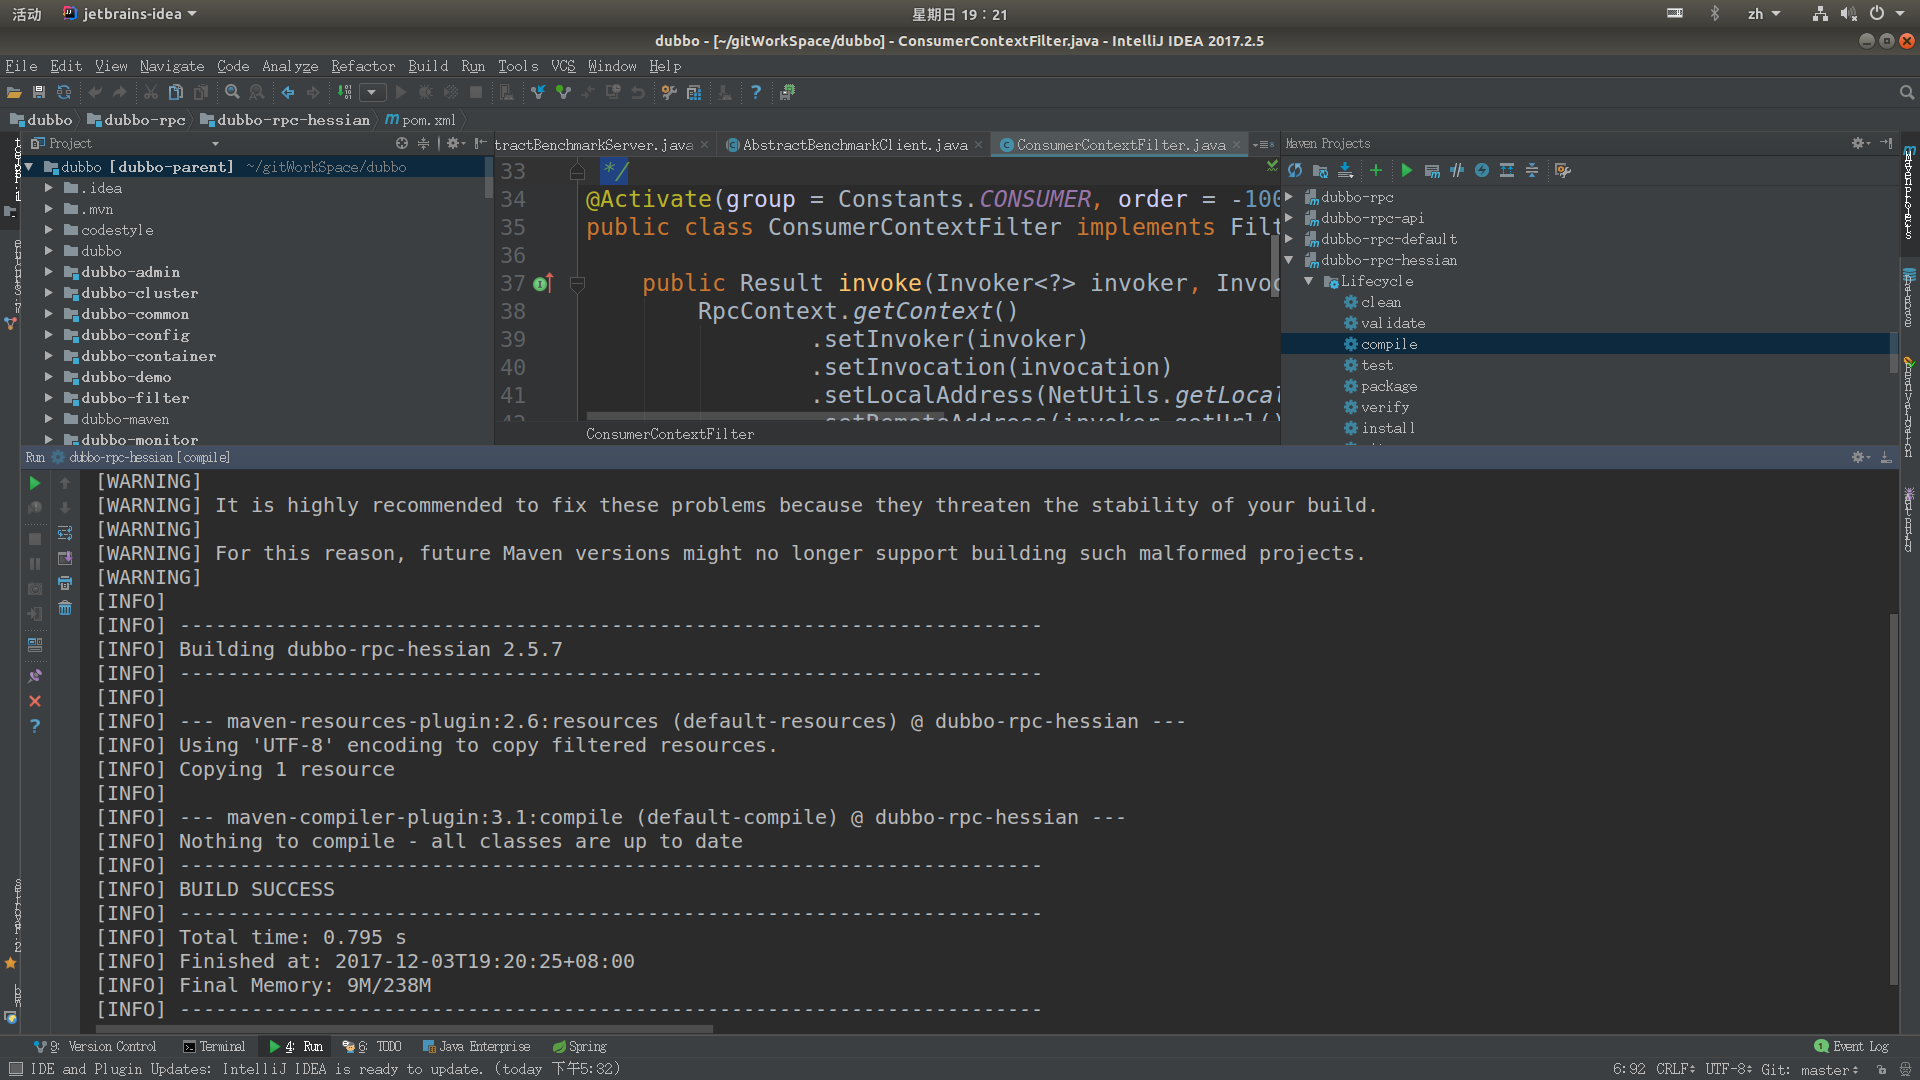1920x1080 pixels.
Task: Open the Refactor menu
Action: click(363, 66)
